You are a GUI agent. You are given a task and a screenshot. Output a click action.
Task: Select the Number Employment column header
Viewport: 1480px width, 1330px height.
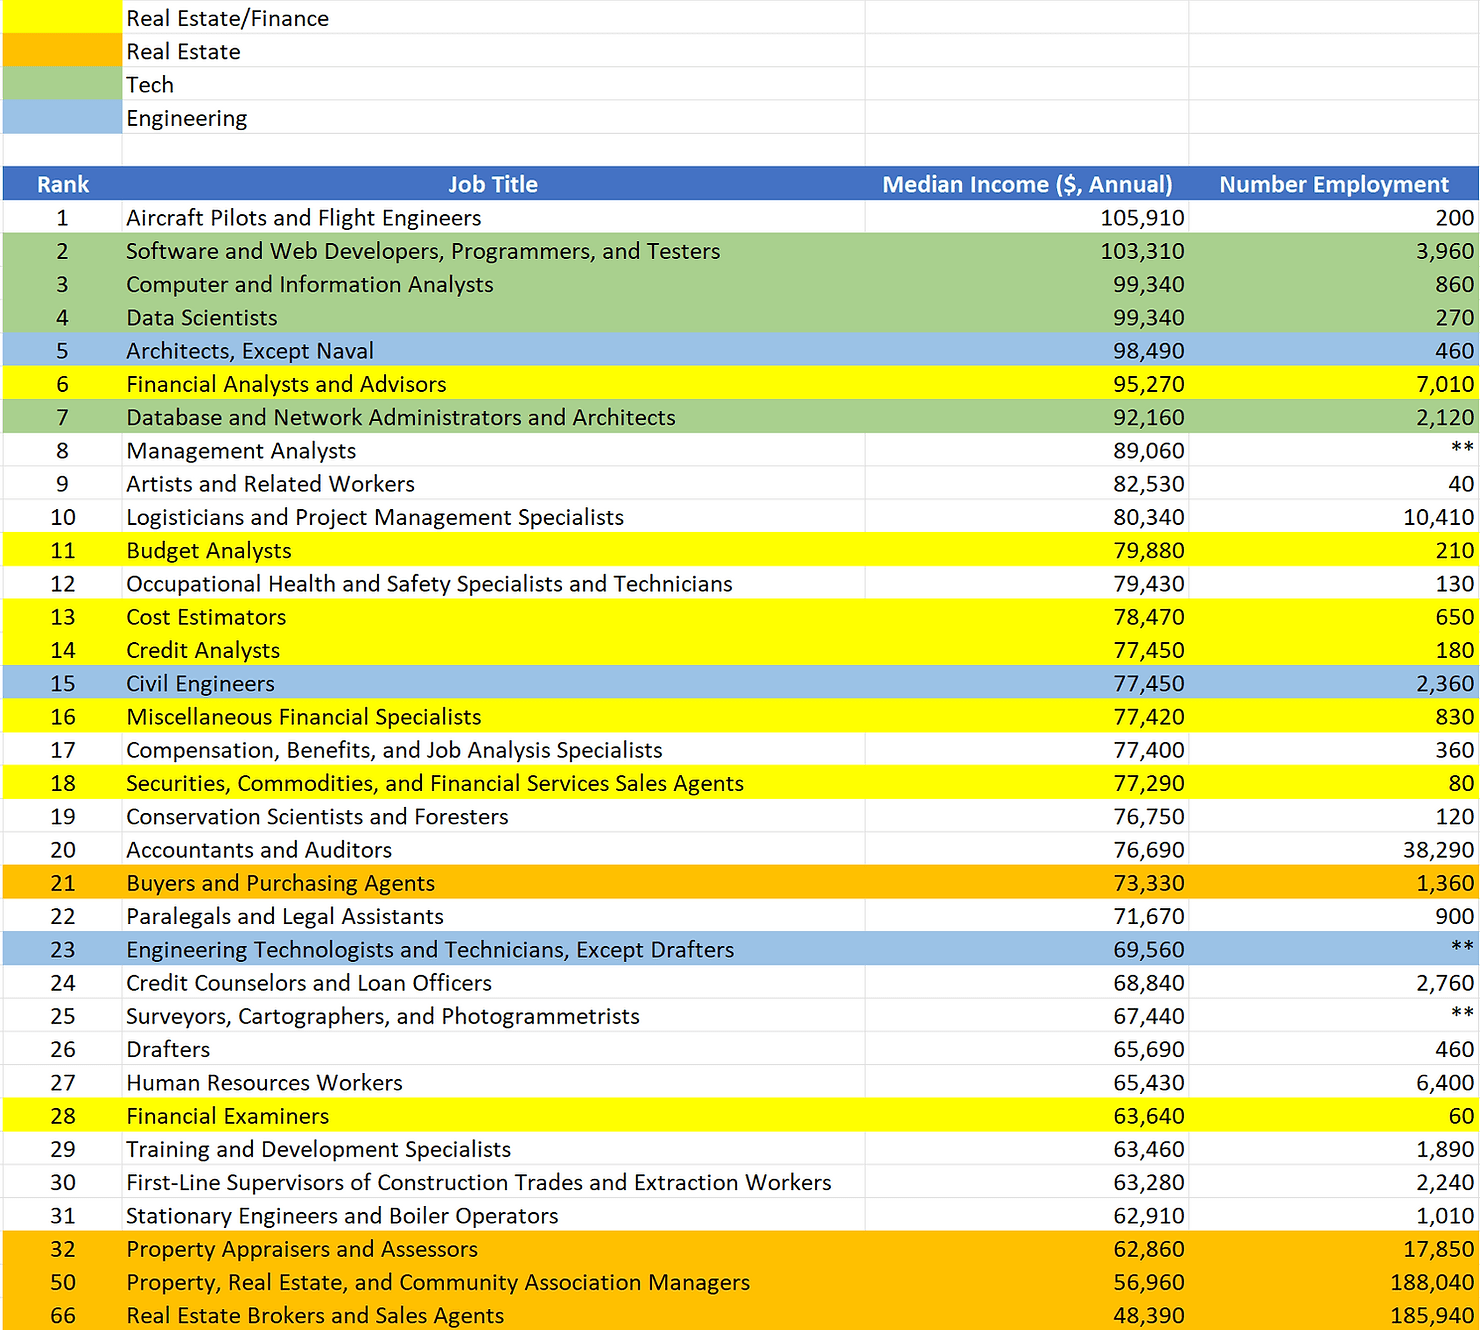point(1333,184)
